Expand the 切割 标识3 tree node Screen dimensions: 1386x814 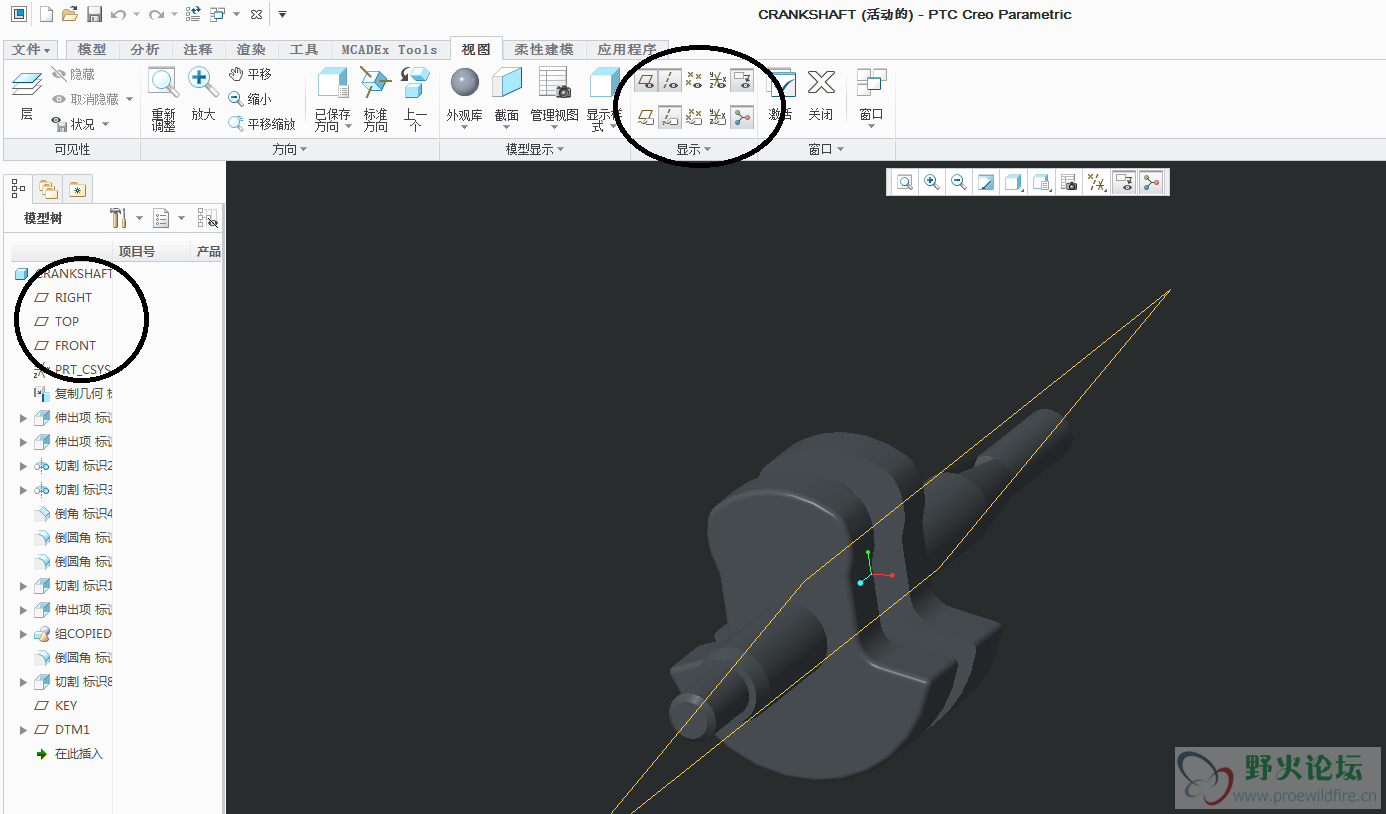24,490
